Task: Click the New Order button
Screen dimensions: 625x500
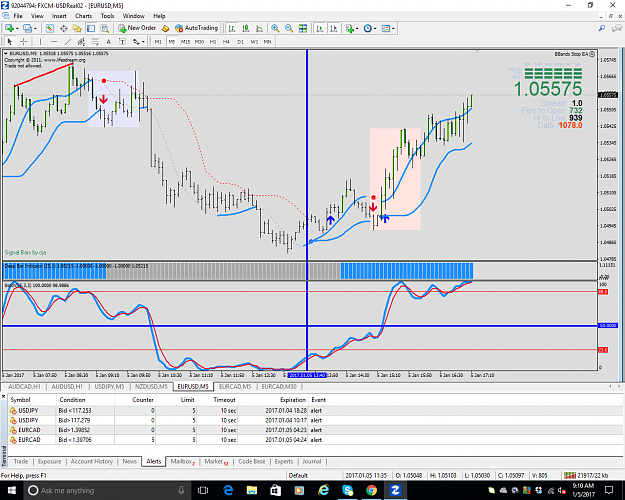Action: click(x=137, y=28)
